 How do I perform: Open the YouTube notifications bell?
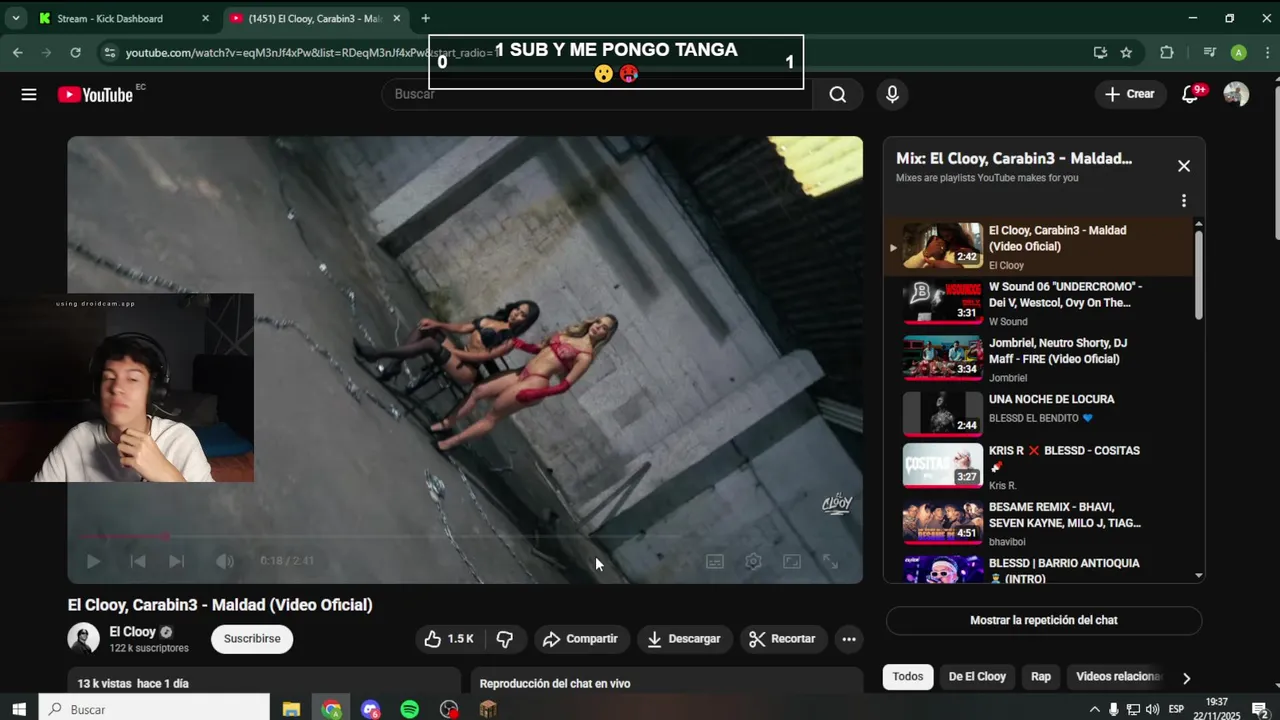[x=1190, y=94]
